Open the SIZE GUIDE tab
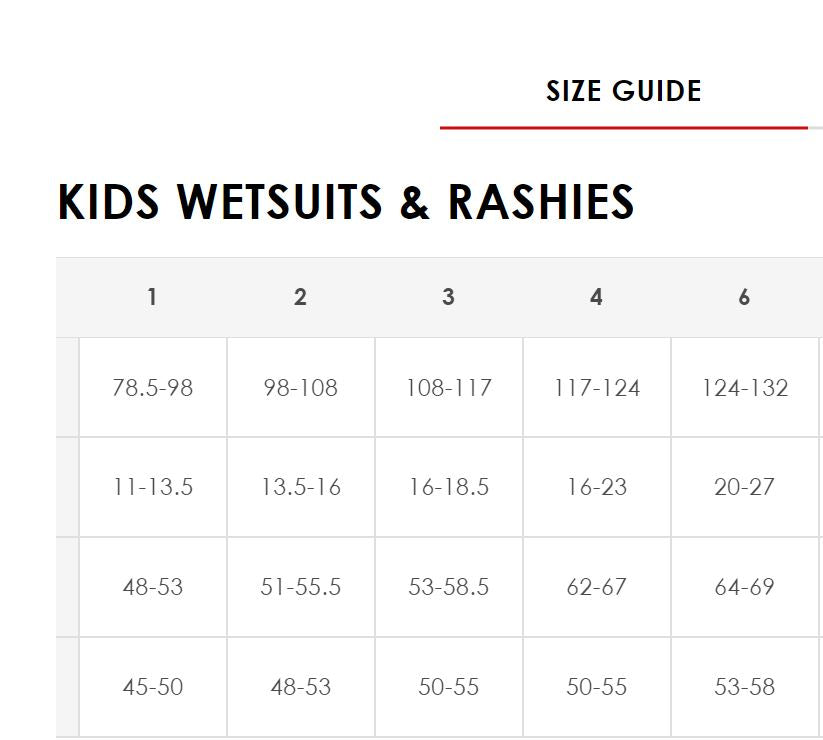 (x=623, y=92)
